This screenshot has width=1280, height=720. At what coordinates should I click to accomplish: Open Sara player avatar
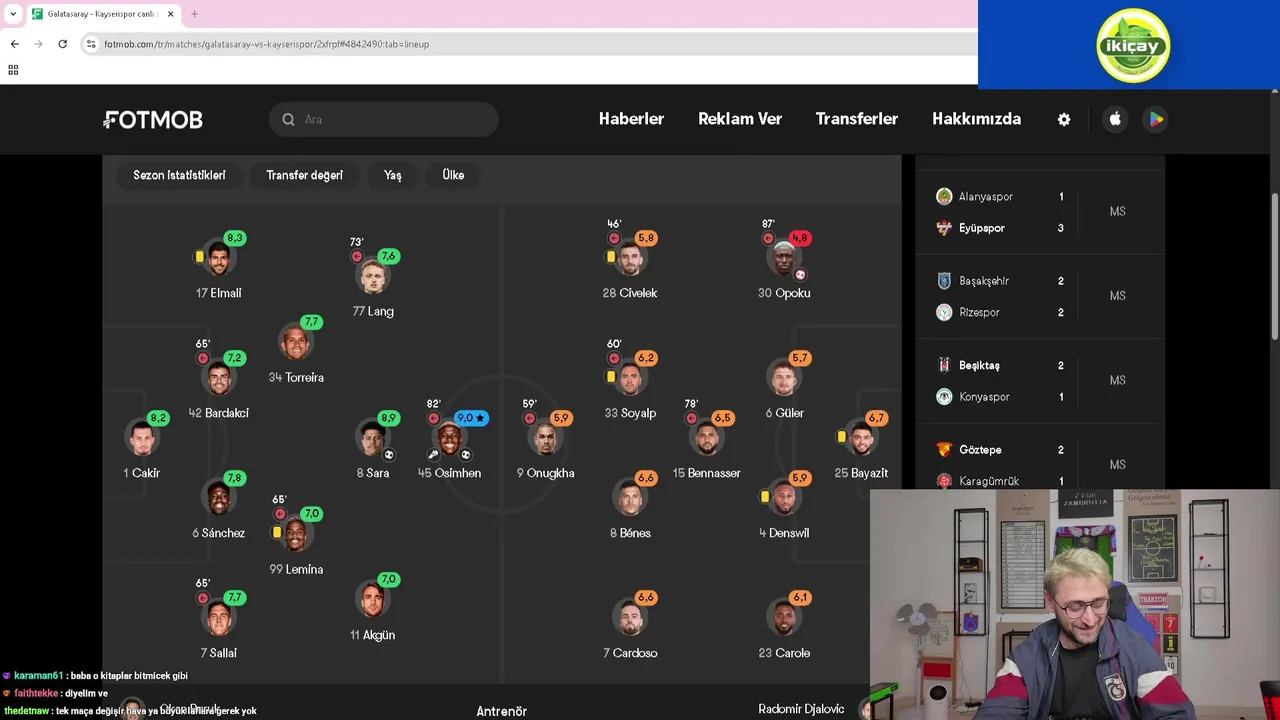373,439
